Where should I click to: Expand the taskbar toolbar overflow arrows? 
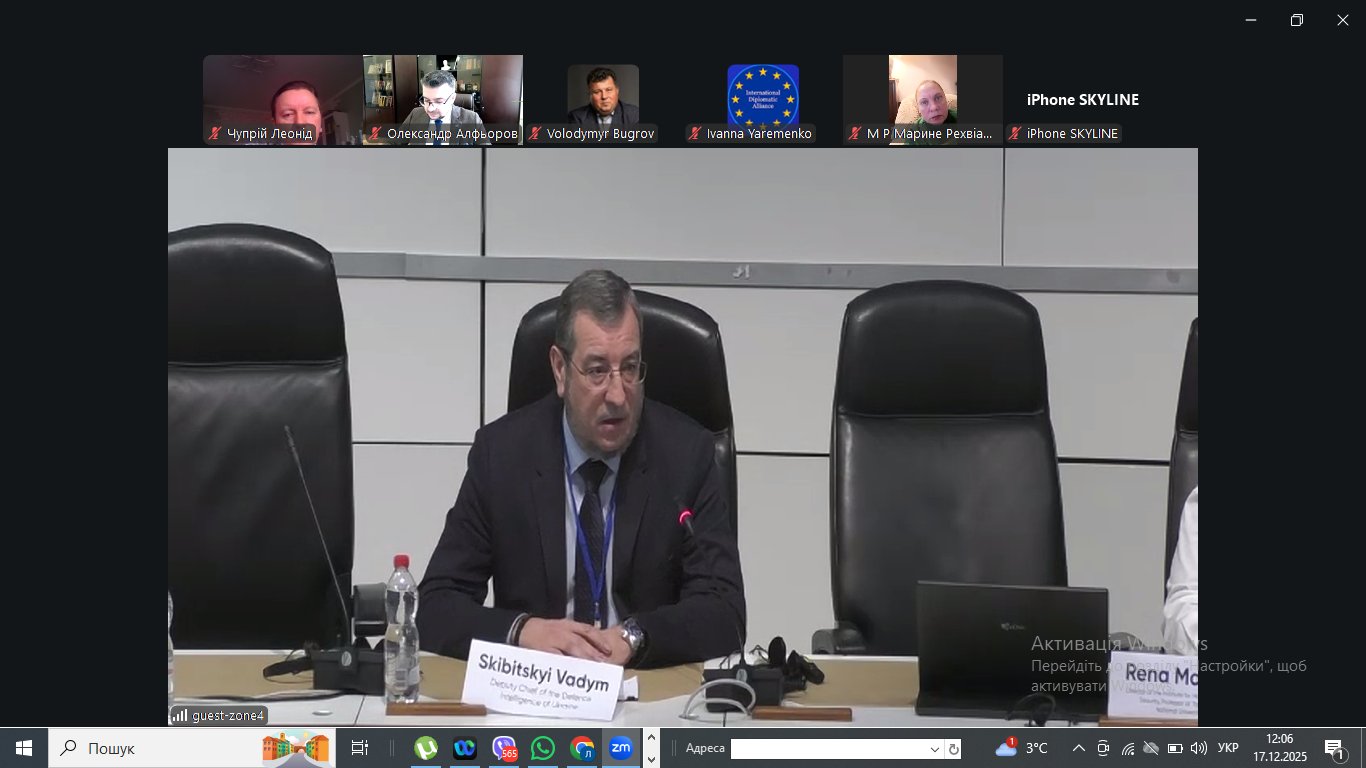651,748
